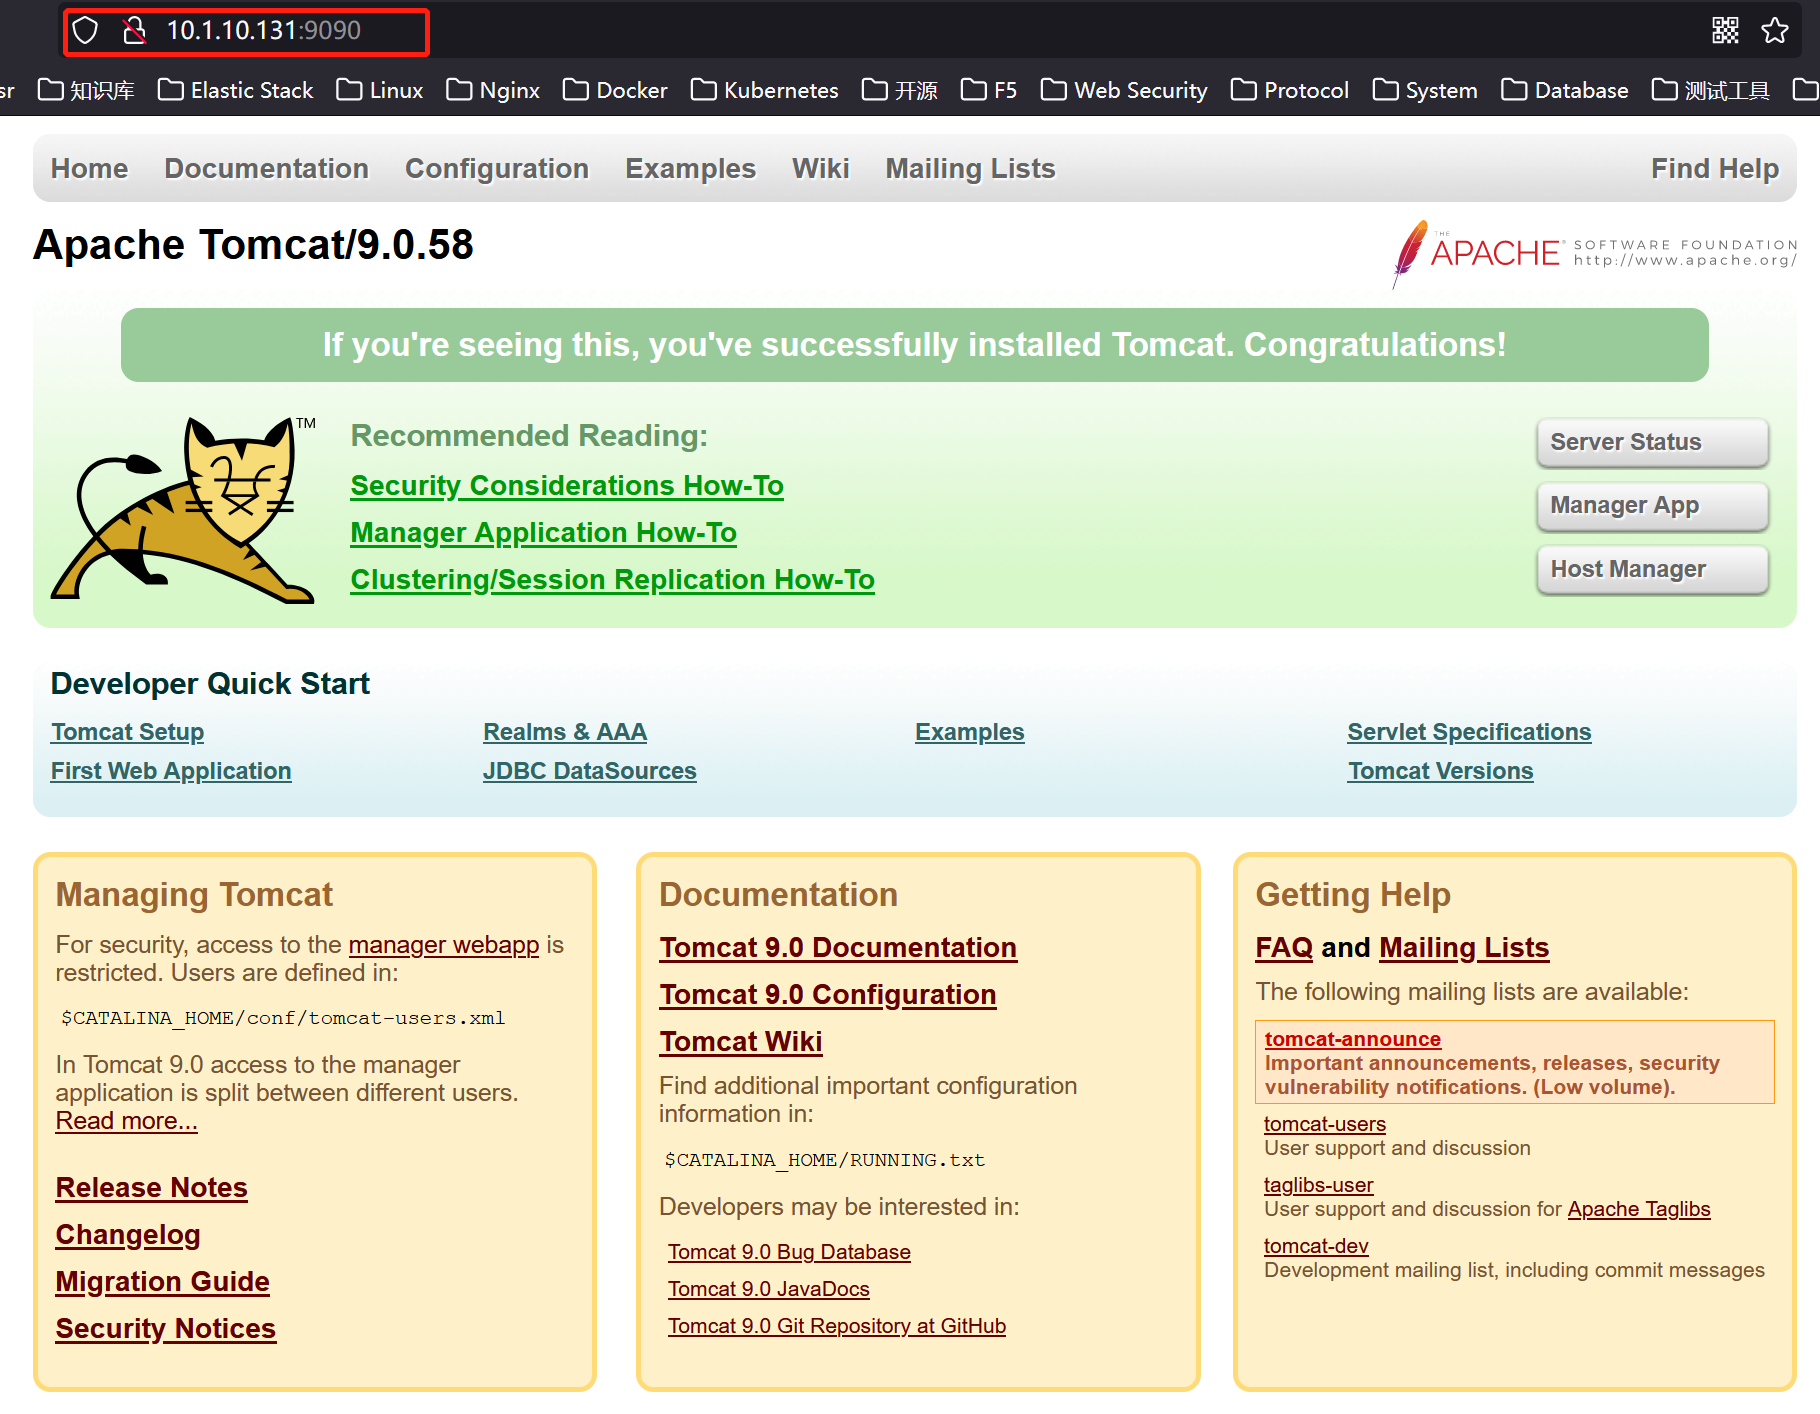
Task: Open the F5 bookmarks folder
Action: click(989, 90)
